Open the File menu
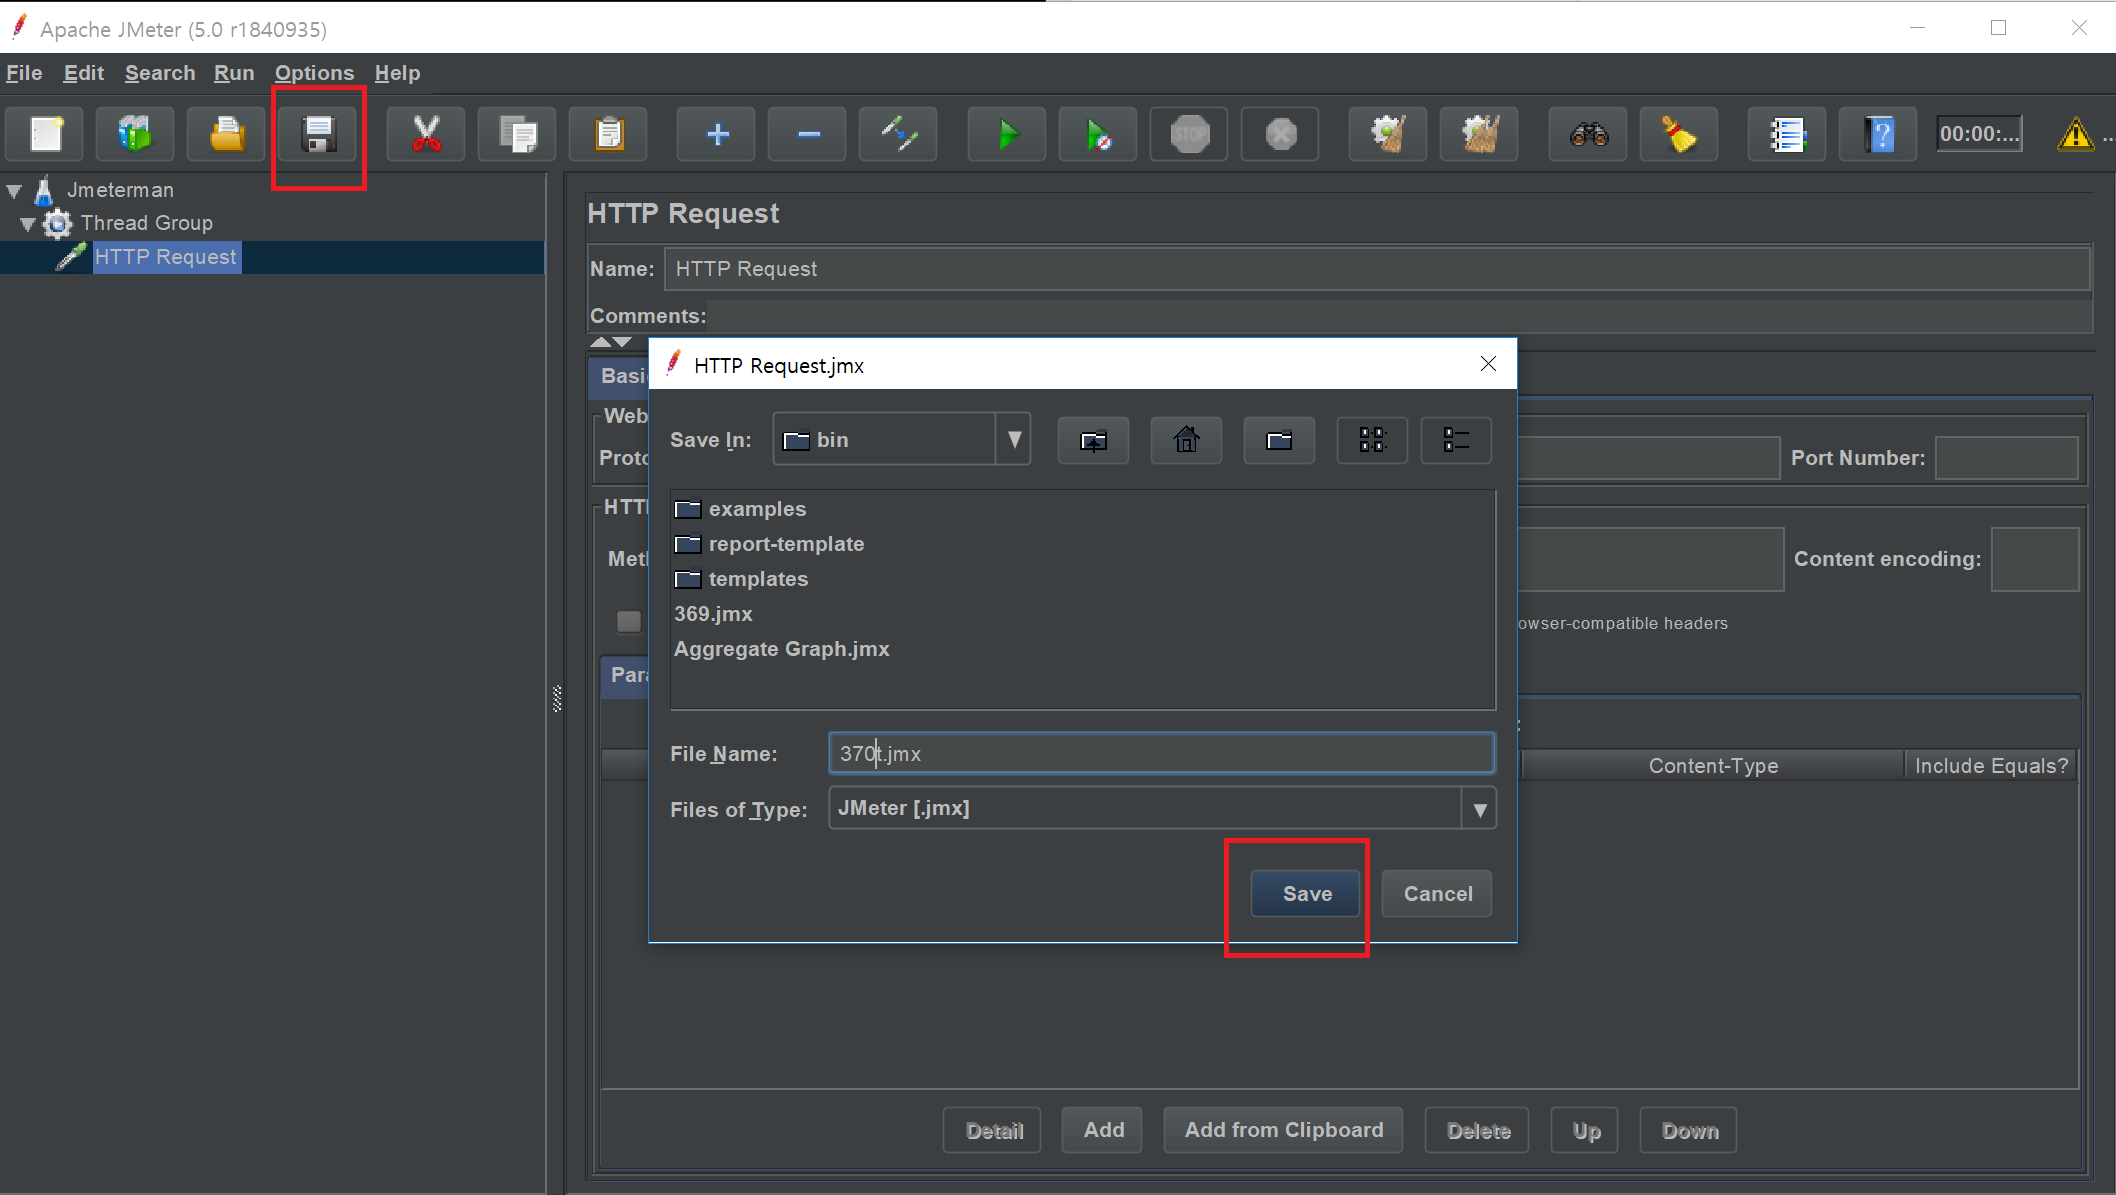Viewport: 2116px width, 1195px height. click(24, 73)
